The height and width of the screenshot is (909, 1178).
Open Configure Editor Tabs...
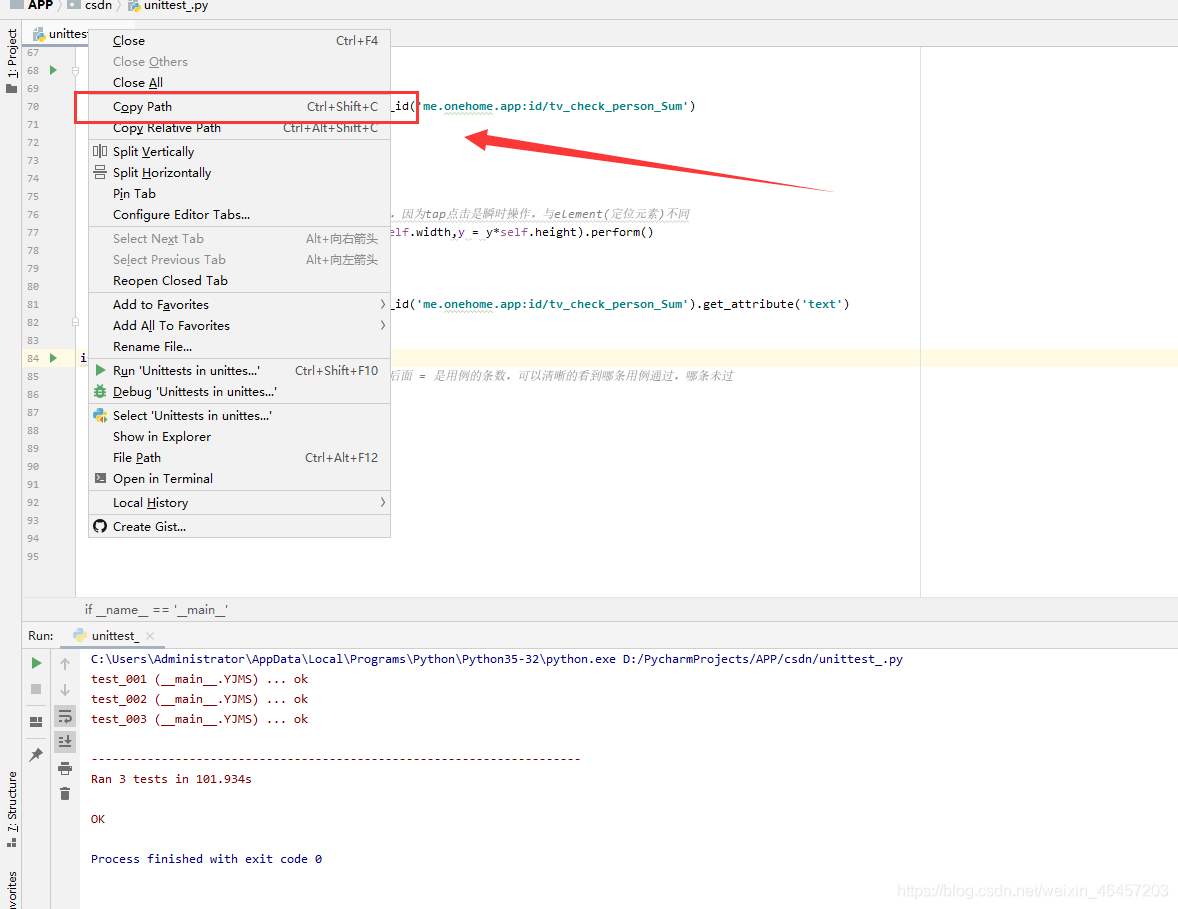click(239, 215)
